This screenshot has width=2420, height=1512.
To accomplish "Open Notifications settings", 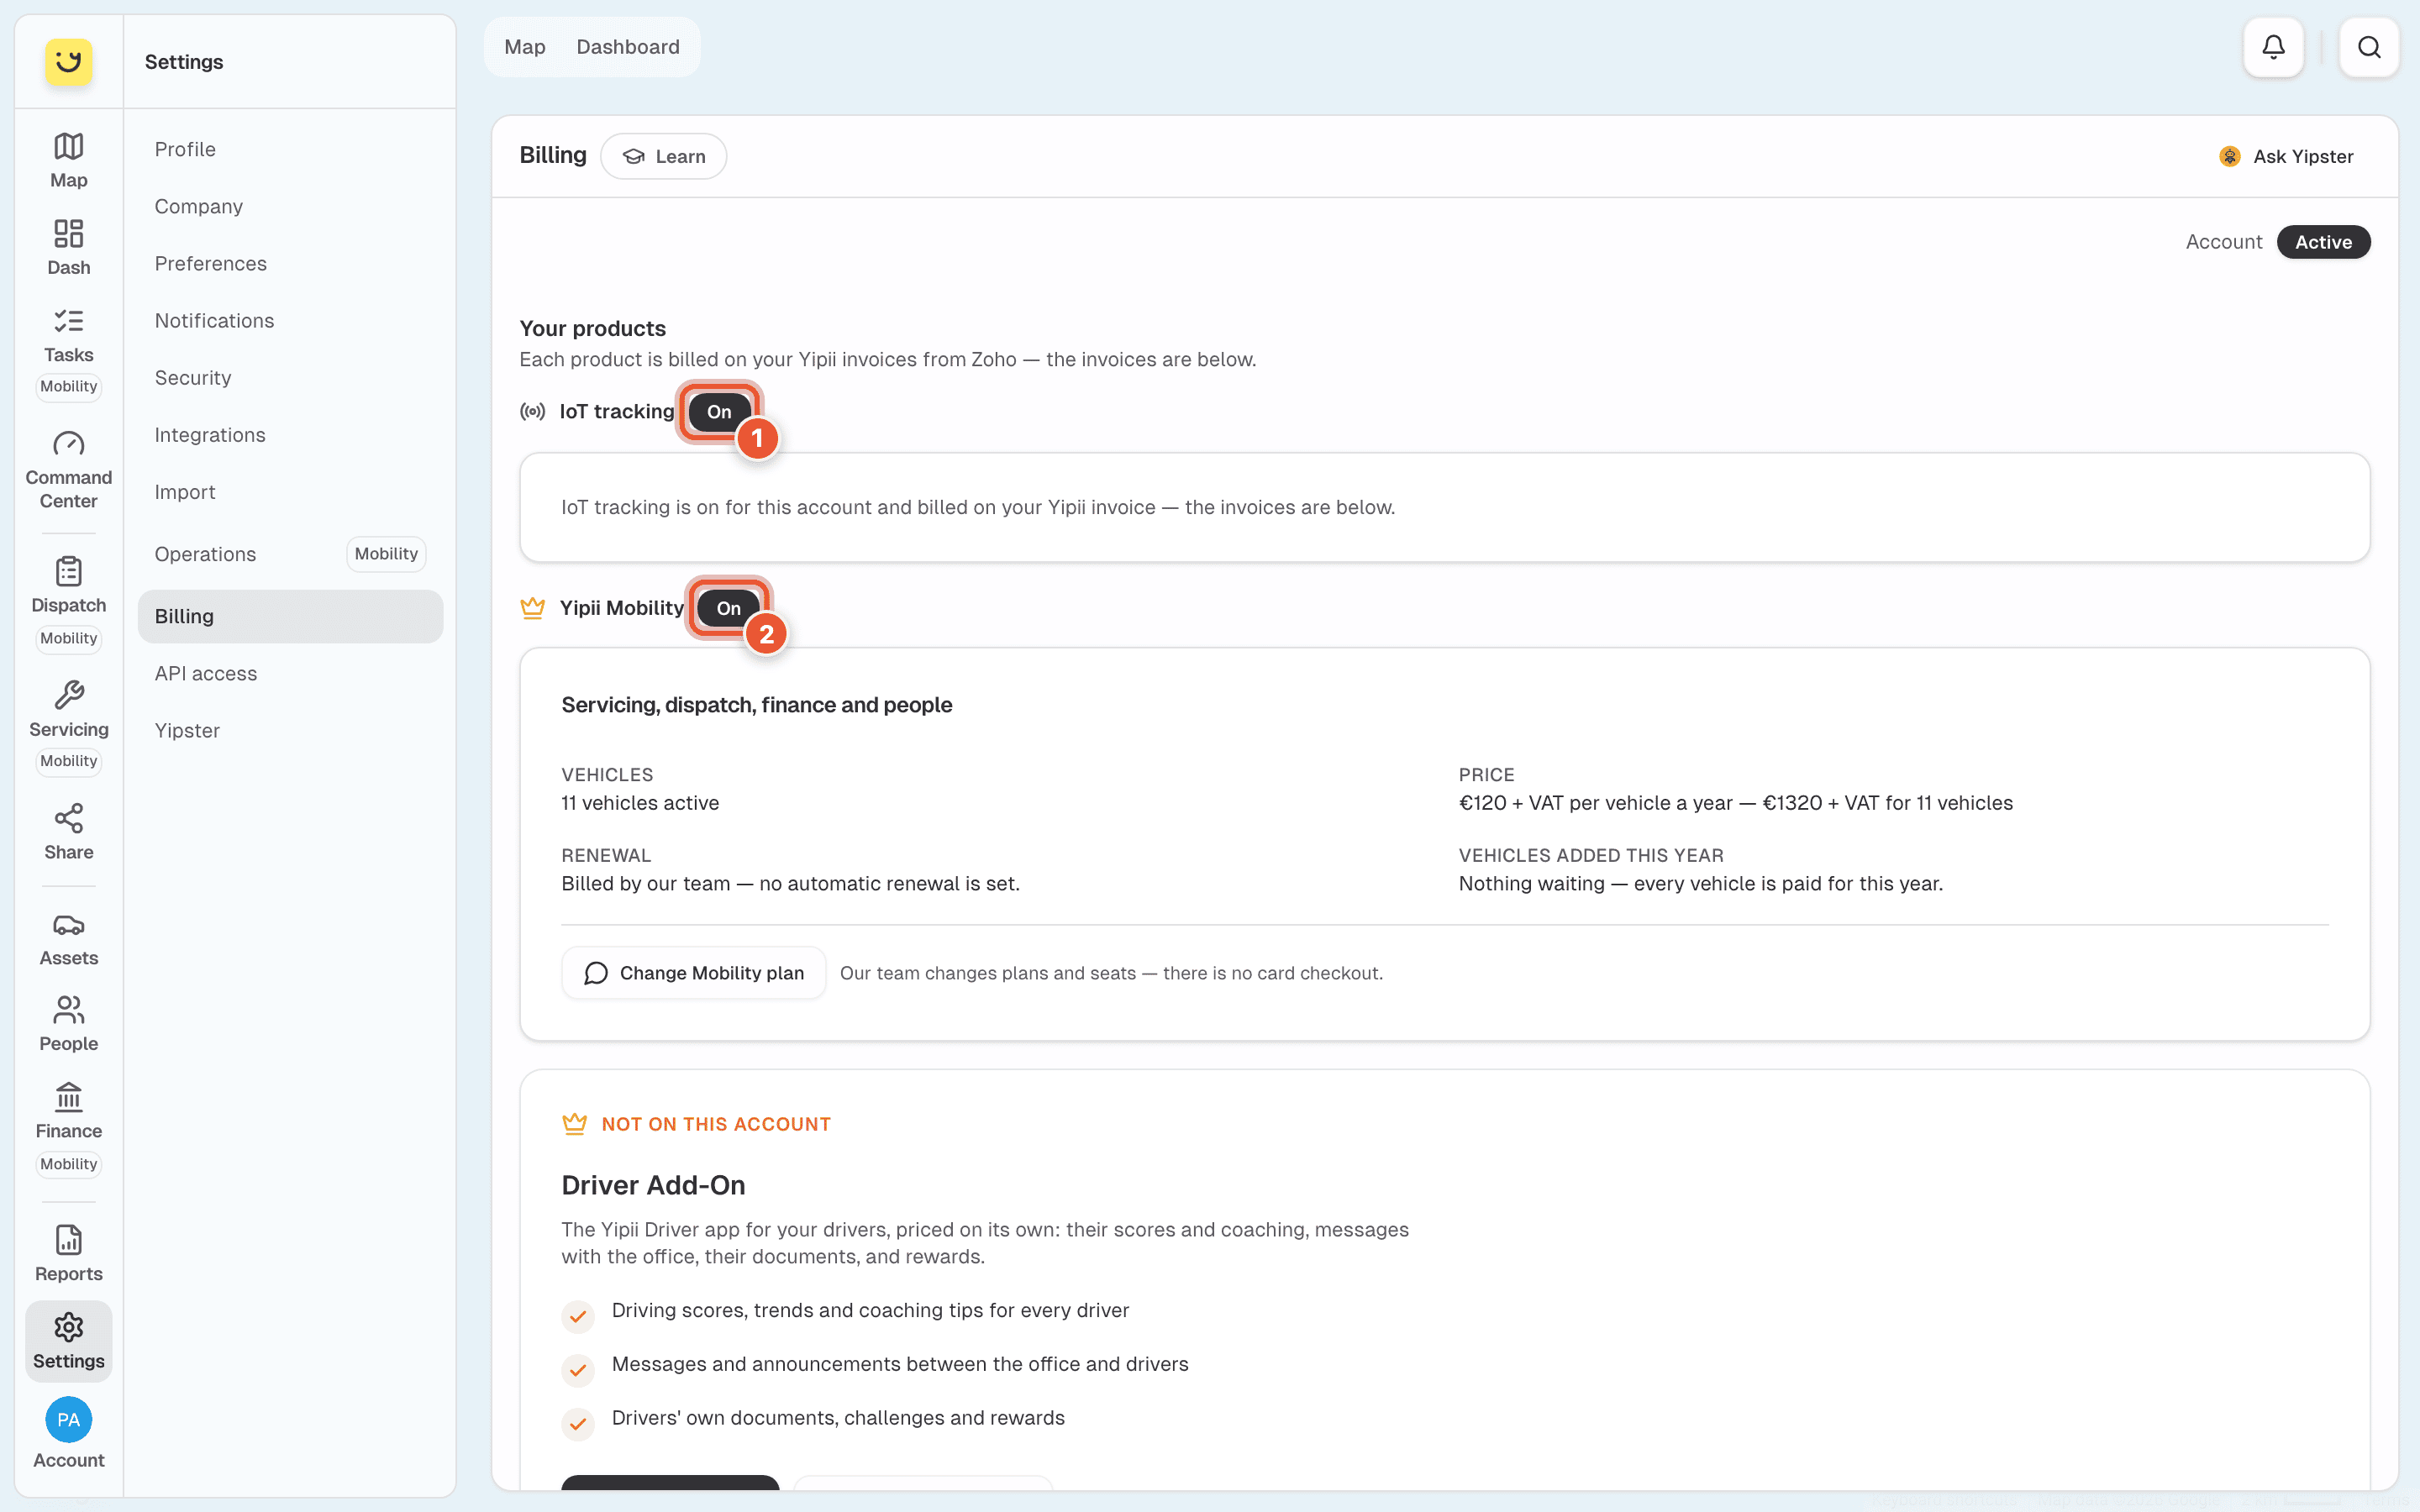I will coord(290,320).
